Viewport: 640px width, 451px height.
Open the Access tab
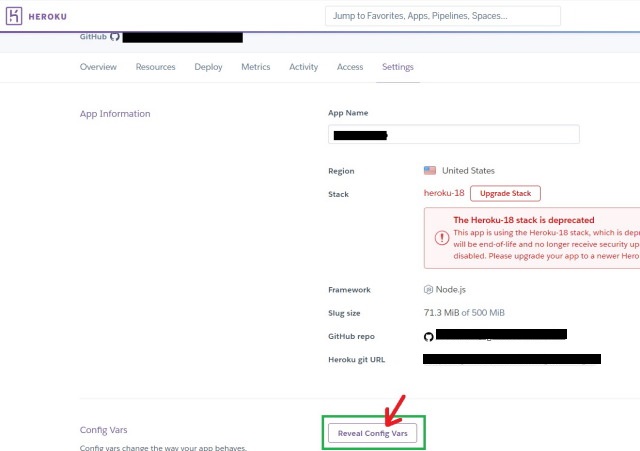[x=350, y=67]
